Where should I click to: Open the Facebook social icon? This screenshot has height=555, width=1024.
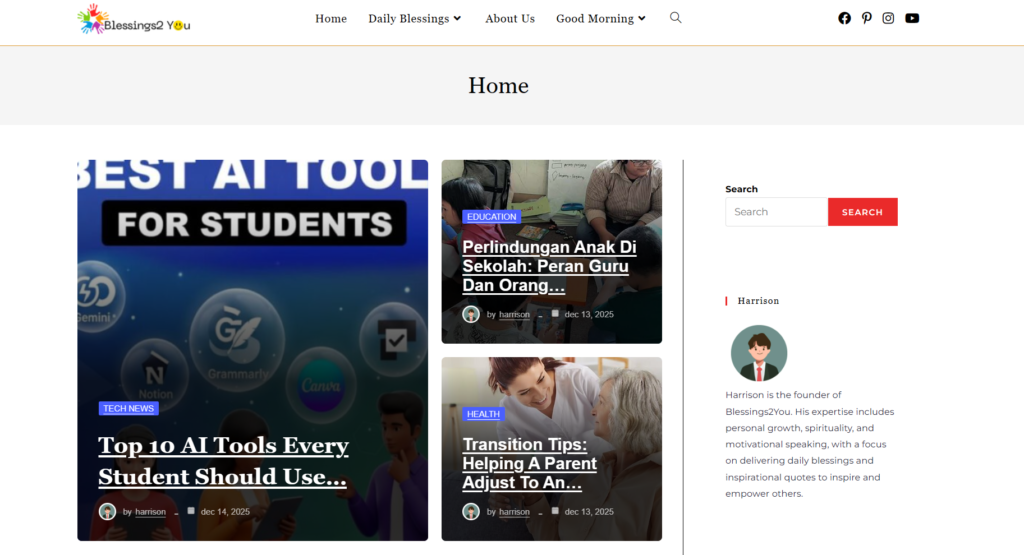[844, 18]
